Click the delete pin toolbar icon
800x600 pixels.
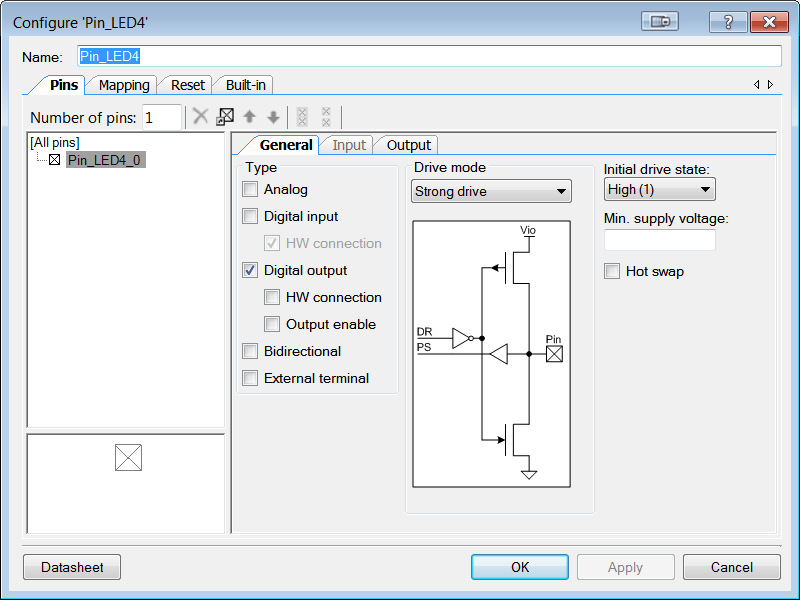200,117
